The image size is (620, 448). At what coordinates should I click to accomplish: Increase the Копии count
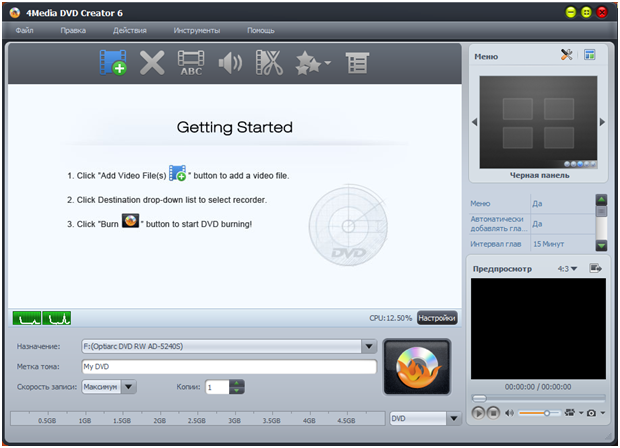pyautogui.click(x=236, y=383)
